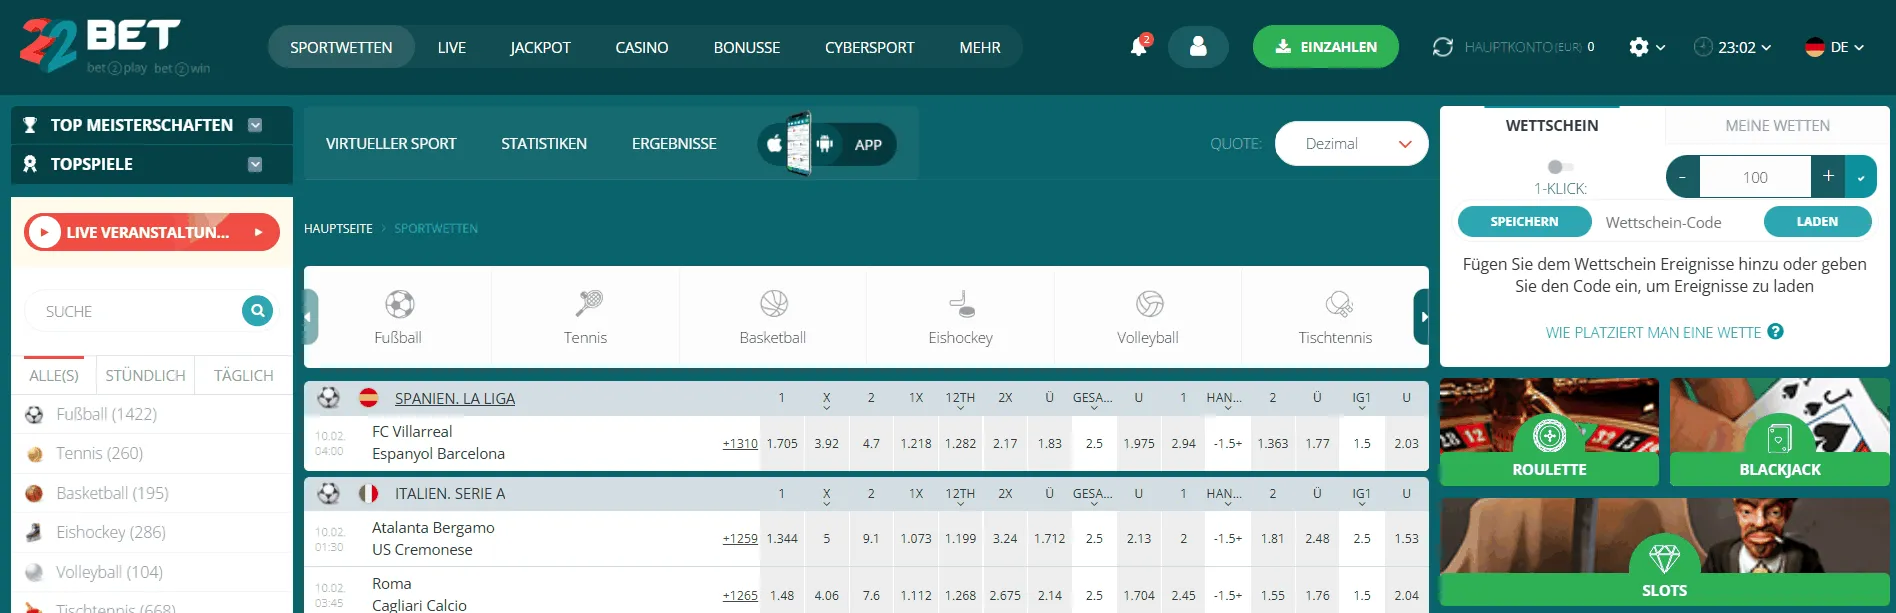The height and width of the screenshot is (613, 1896).
Task: Open the CYBERSPORT main menu item
Action: point(870,47)
